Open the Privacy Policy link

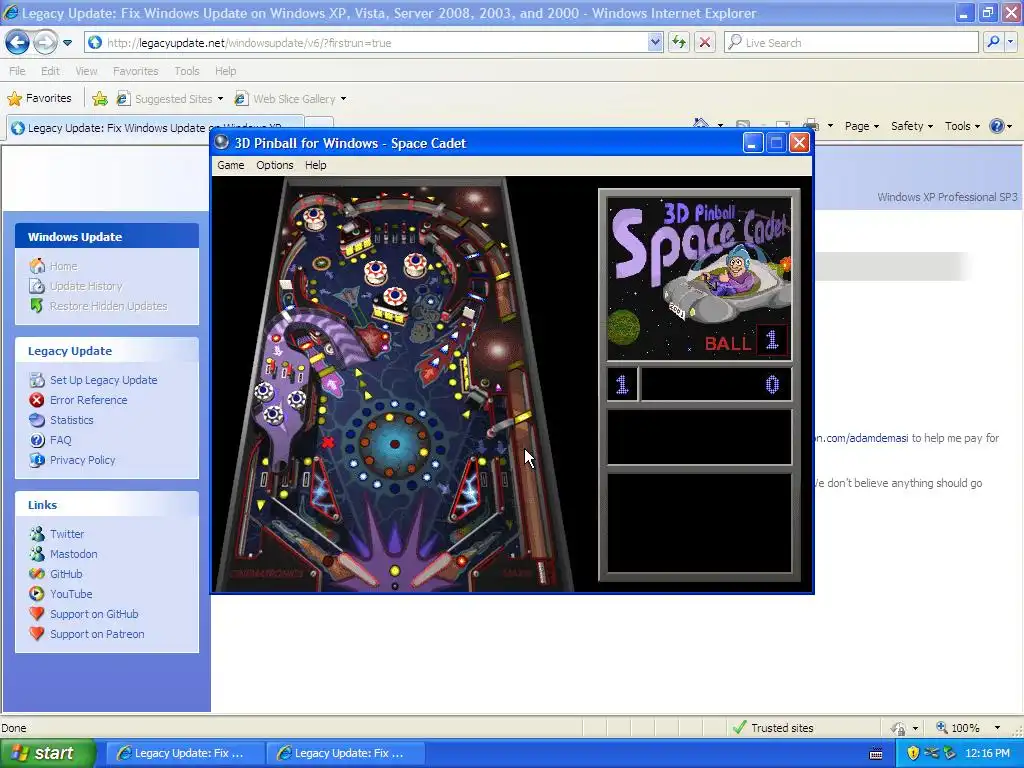(x=82, y=460)
